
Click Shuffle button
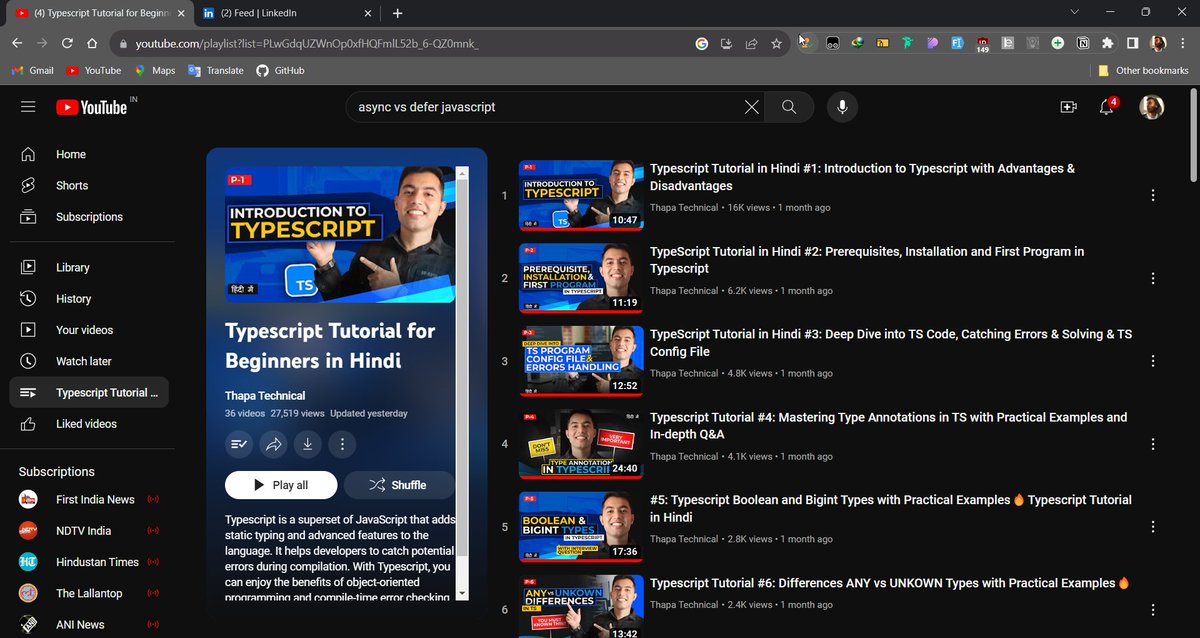tap(399, 485)
